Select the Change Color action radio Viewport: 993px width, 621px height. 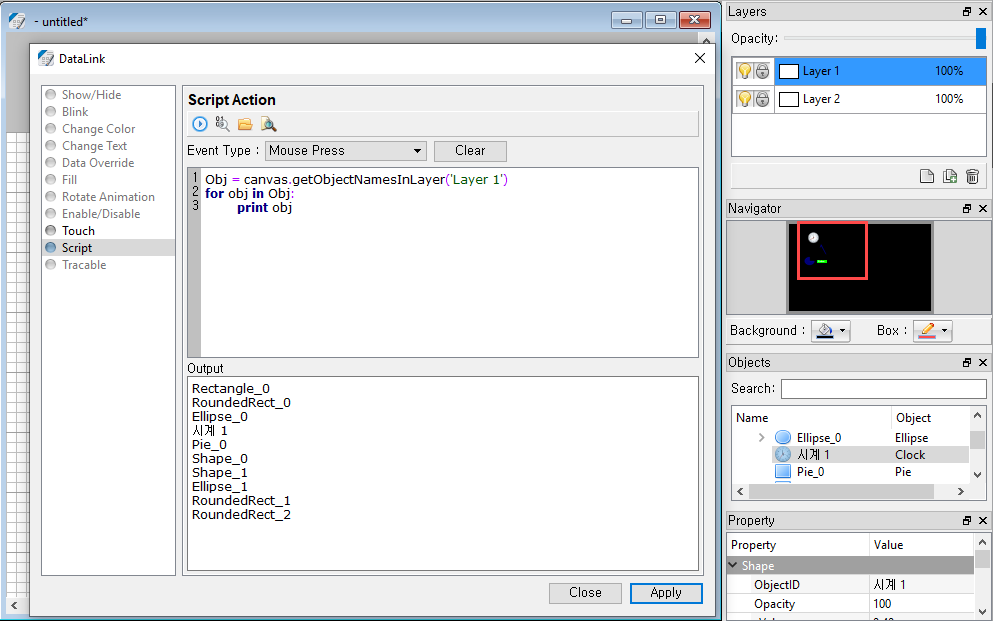(x=51, y=129)
